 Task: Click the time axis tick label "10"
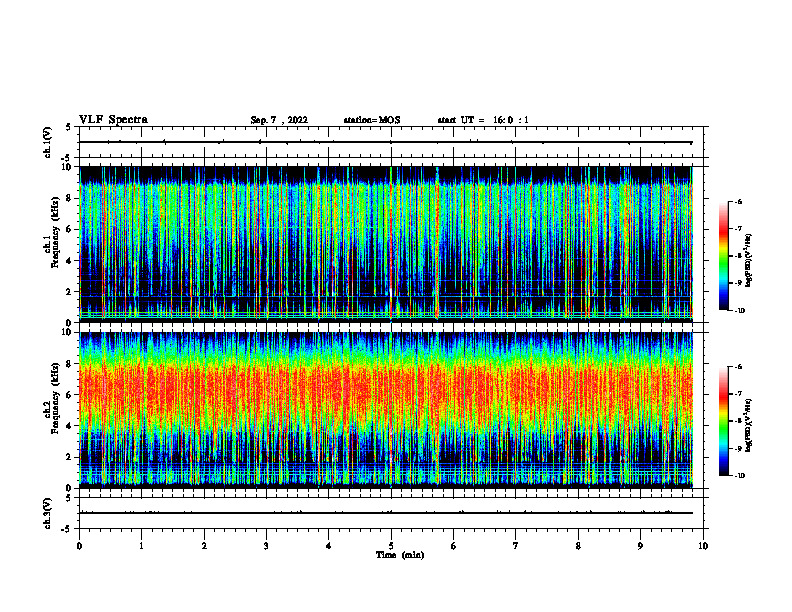click(x=703, y=546)
